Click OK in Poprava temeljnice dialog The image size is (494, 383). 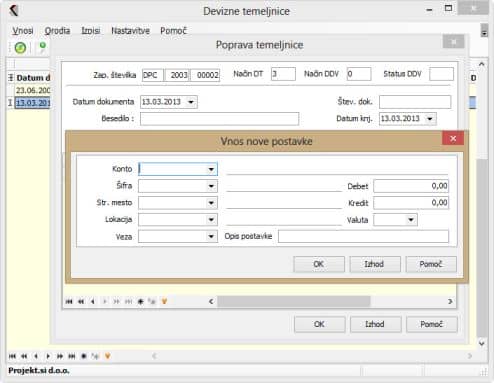pyautogui.click(x=319, y=324)
